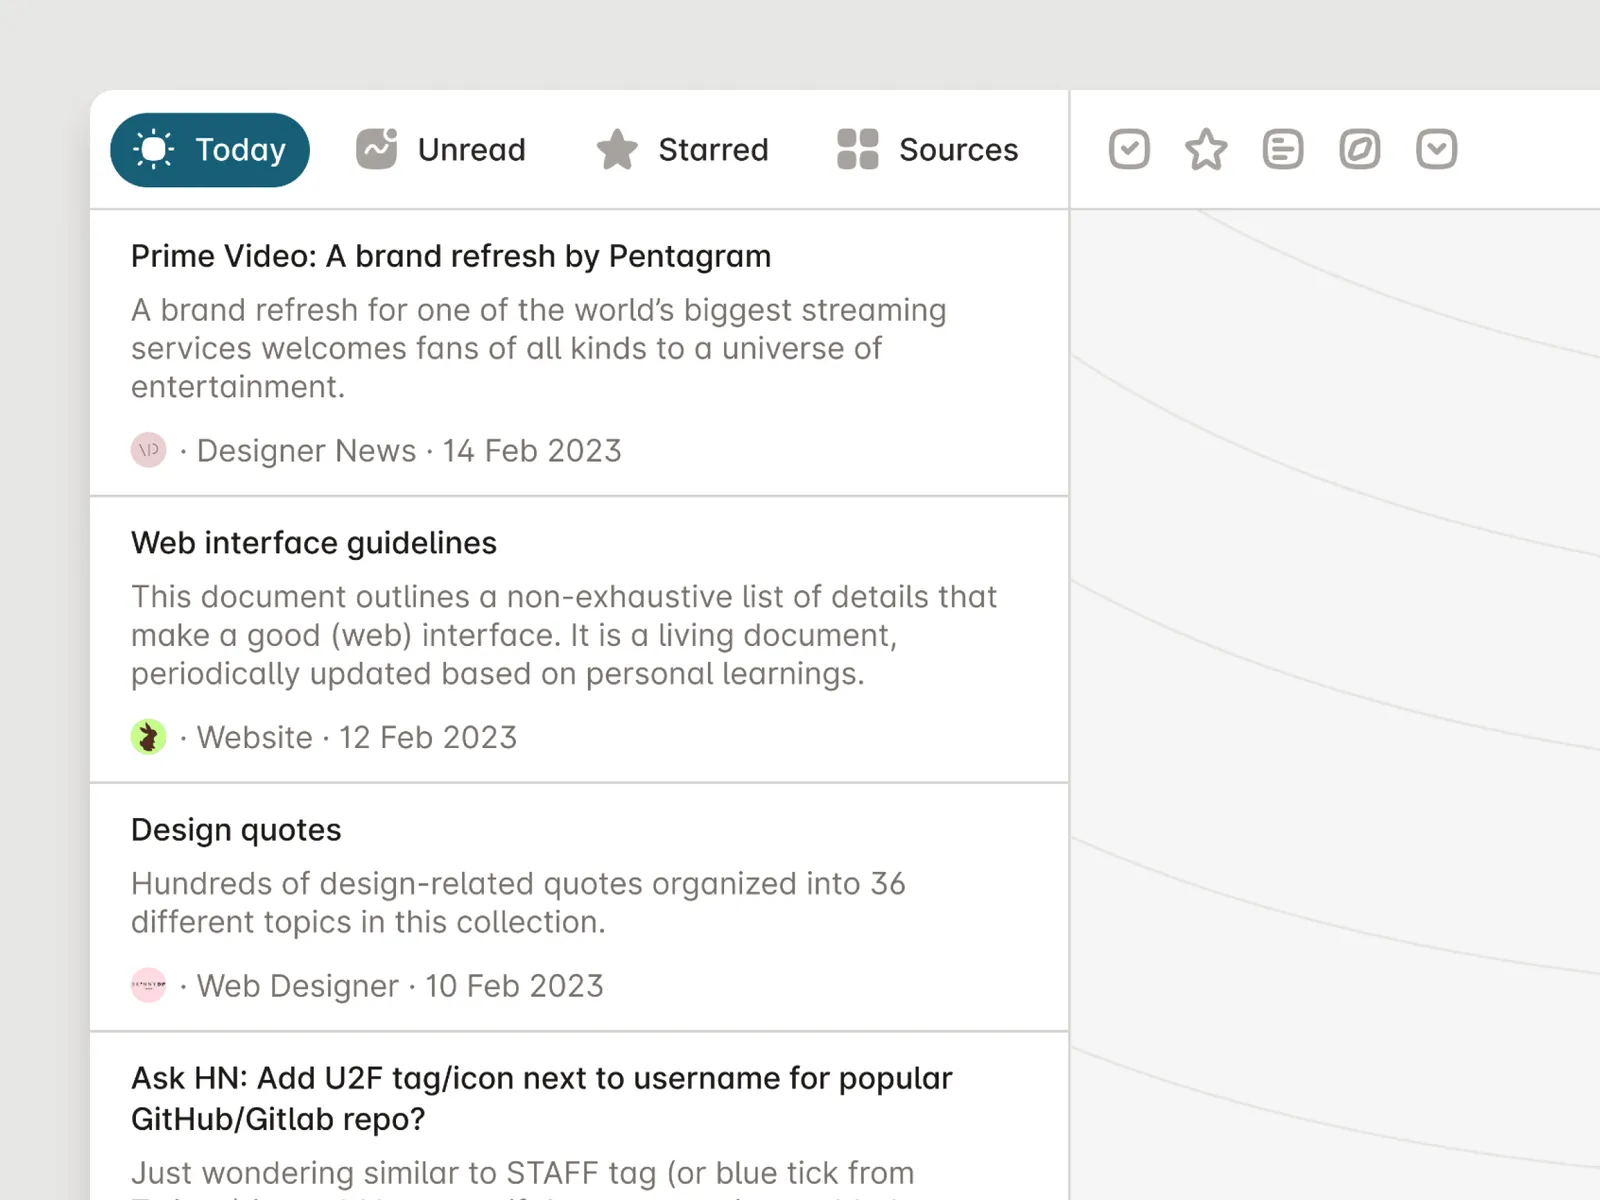
Task: Open the Unread tab
Action: pos(442,150)
